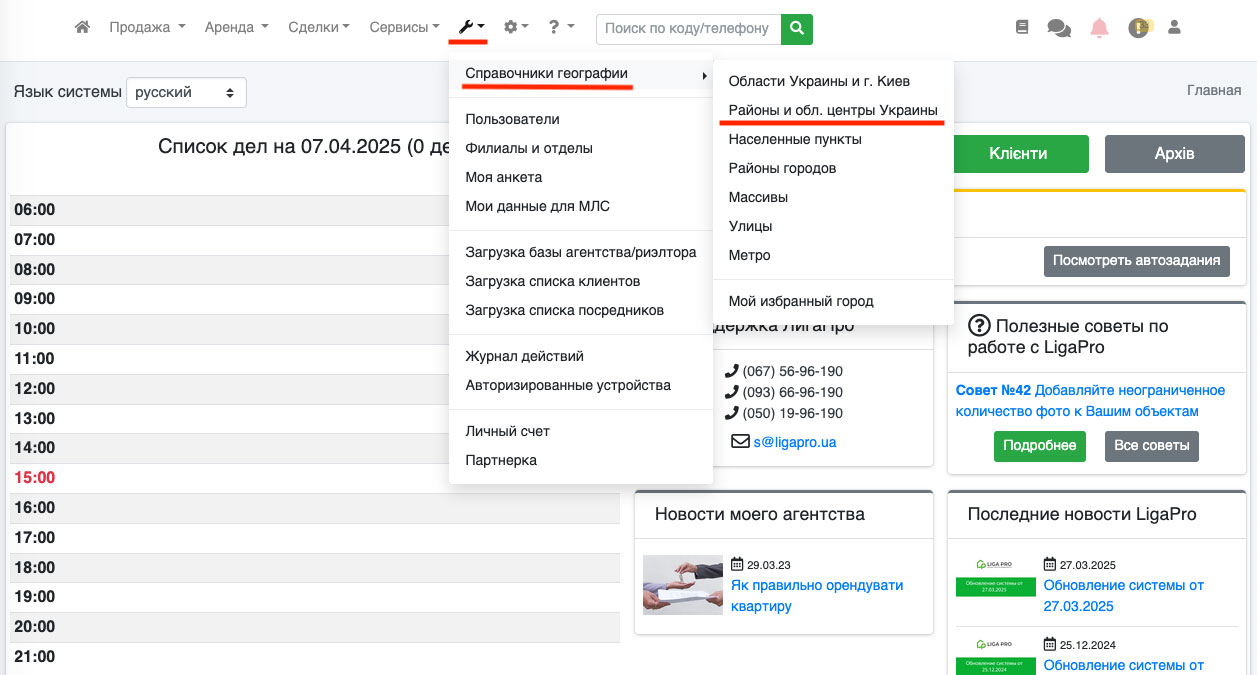Click the home icon in navbar
Screen dimensions: 1257x675
(x=83, y=28)
